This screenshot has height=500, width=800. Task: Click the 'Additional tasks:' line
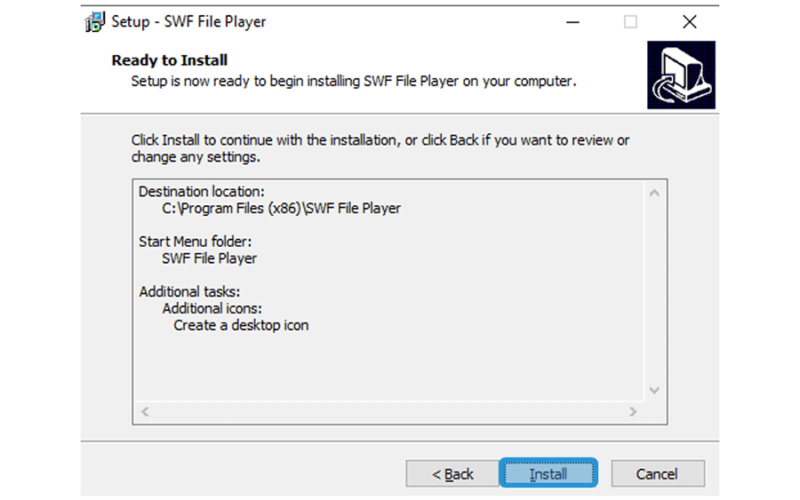pos(189,292)
